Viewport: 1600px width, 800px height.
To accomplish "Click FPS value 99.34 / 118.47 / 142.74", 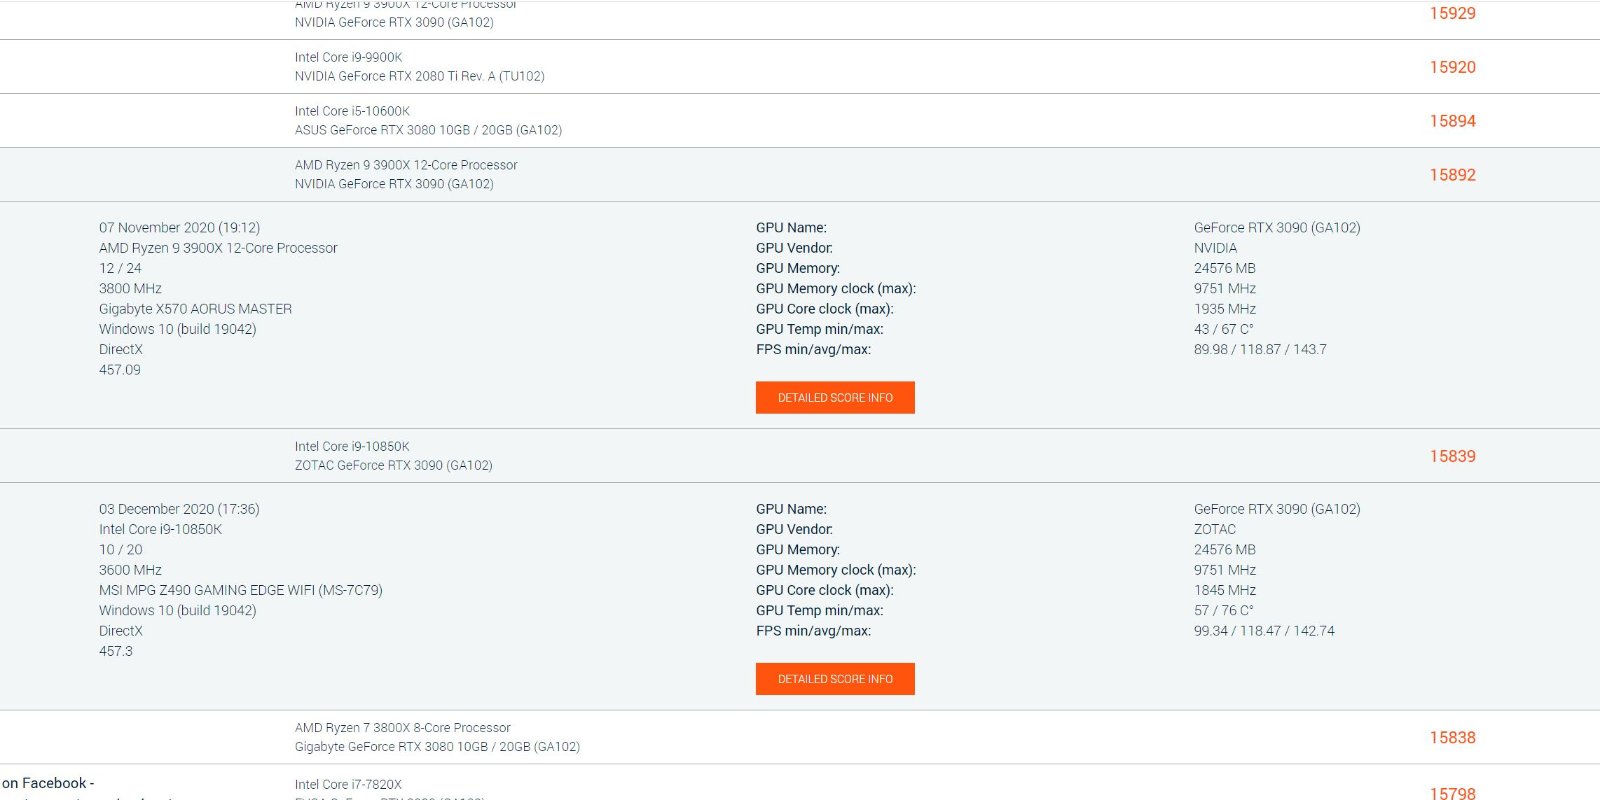I will point(1264,631).
